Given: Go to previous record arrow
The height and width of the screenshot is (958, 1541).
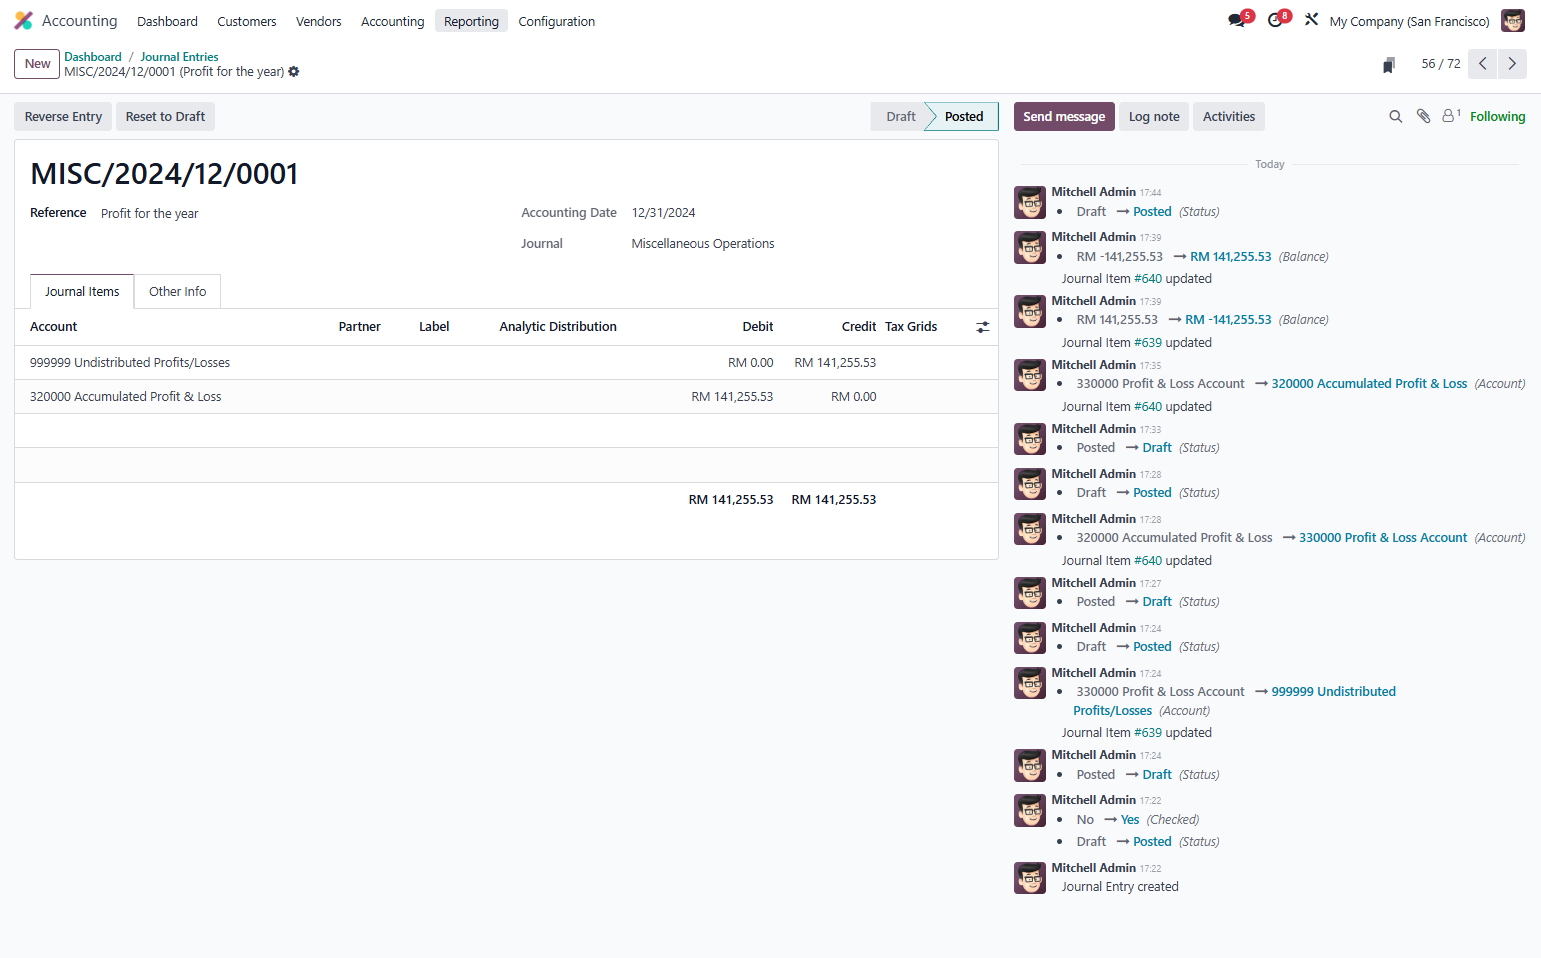Looking at the screenshot, I should [x=1482, y=64].
